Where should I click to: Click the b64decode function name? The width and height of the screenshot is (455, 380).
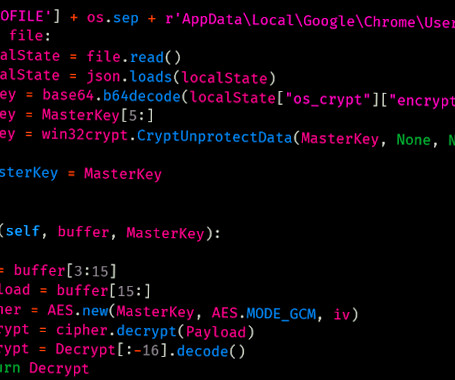142,97
